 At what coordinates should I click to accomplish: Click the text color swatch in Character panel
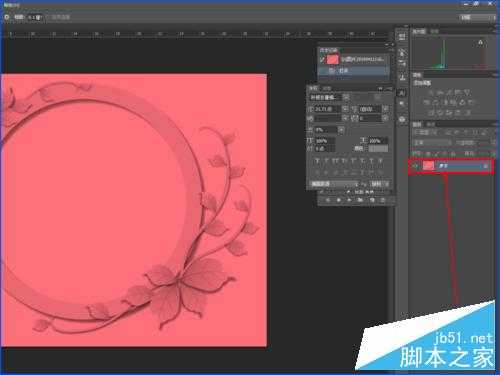[377, 148]
